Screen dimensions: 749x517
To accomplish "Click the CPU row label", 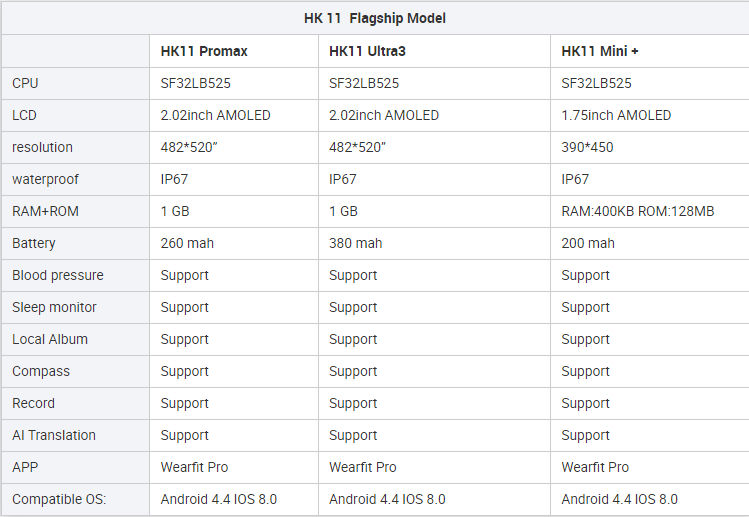I will click(x=25, y=83).
